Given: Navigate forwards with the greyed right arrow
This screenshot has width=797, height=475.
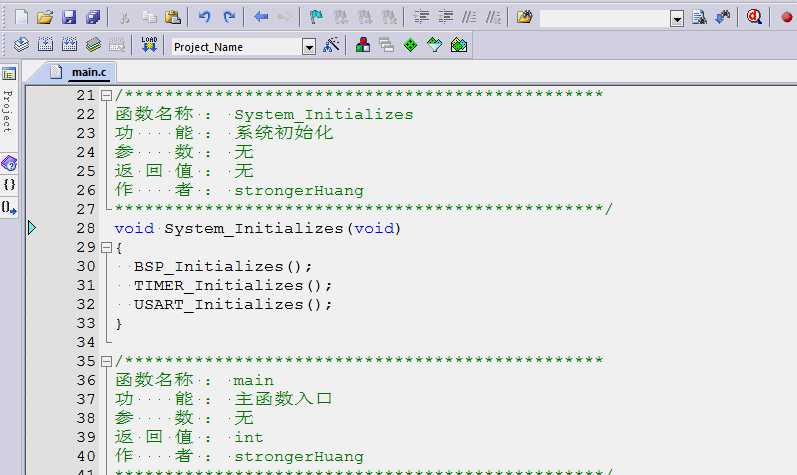Looking at the screenshot, I should pyautogui.click(x=285, y=17).
